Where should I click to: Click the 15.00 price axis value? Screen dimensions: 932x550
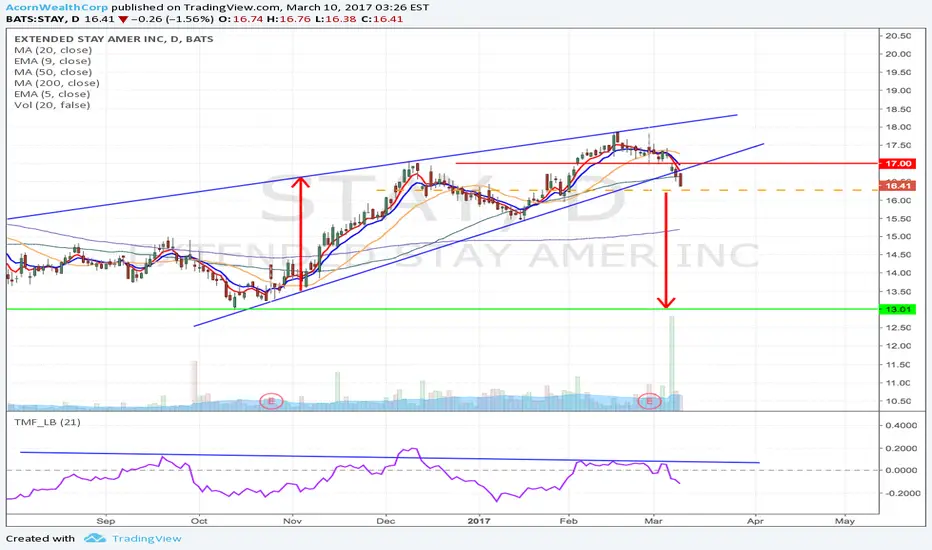tap(898, 237)
